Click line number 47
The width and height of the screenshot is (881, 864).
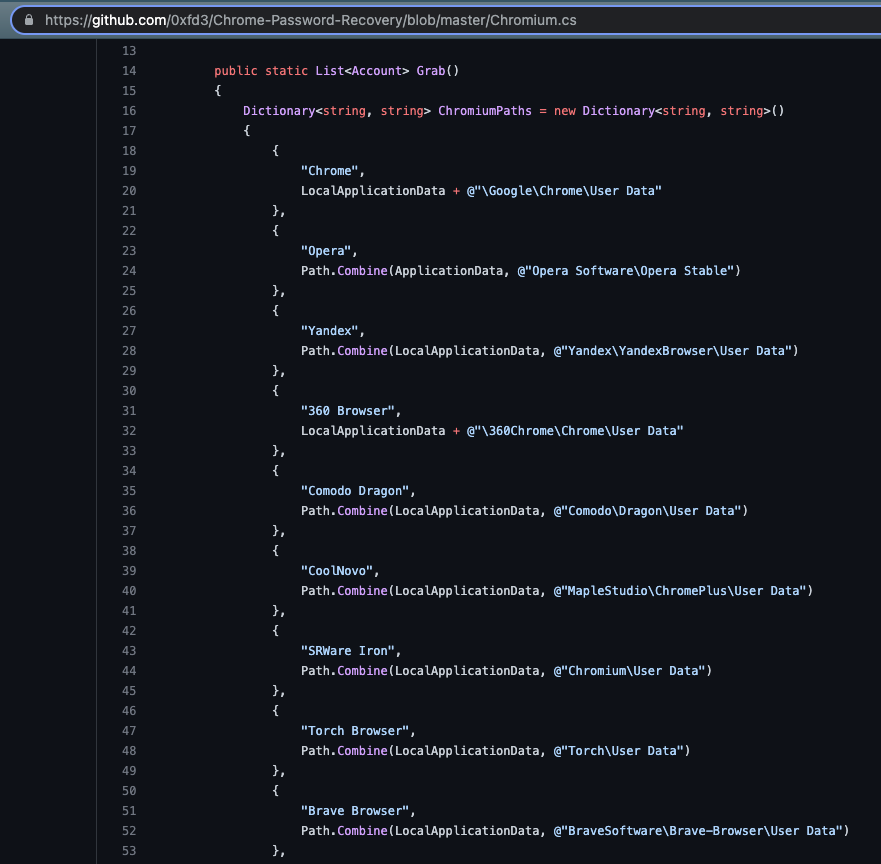point(129,731)
